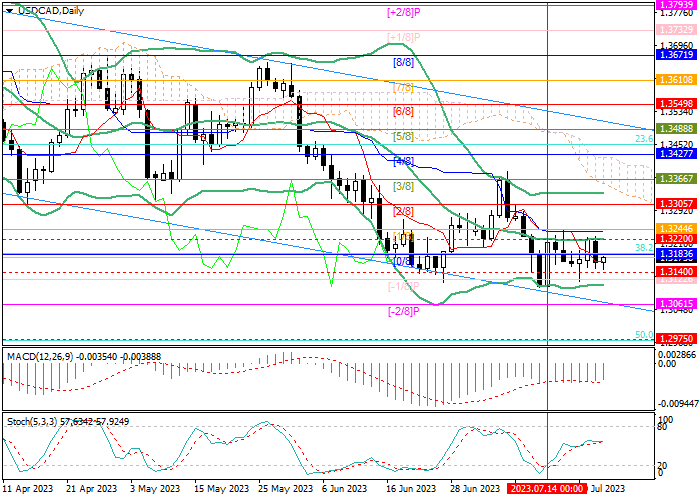Viewport: 700px width, 500px height.
Task: Click the [8/8] Murrey level label
Action: pyautogui.click(x=404, y=62)
